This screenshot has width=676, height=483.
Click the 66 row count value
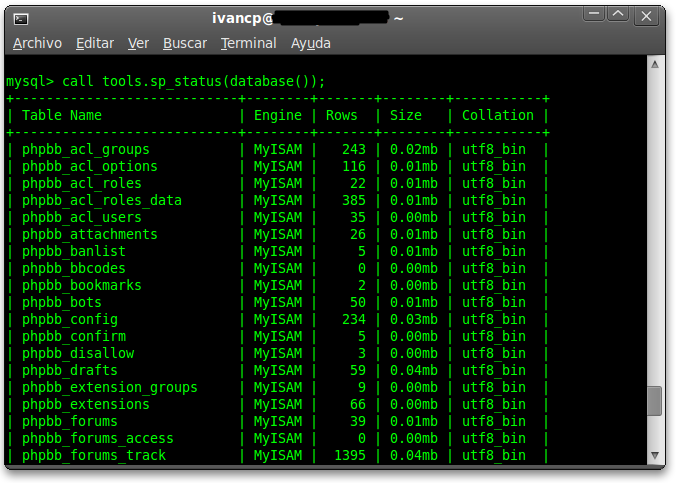point(358,405)
